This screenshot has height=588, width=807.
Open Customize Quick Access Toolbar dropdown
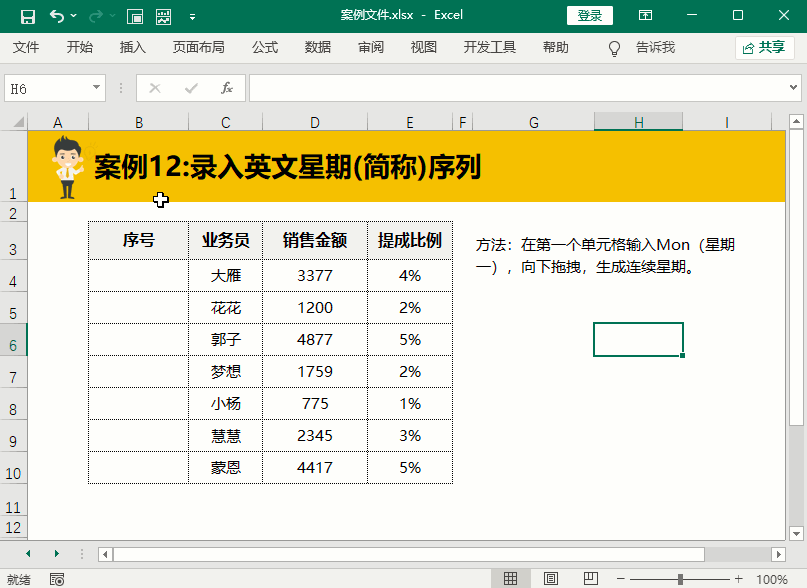(192, 17)
